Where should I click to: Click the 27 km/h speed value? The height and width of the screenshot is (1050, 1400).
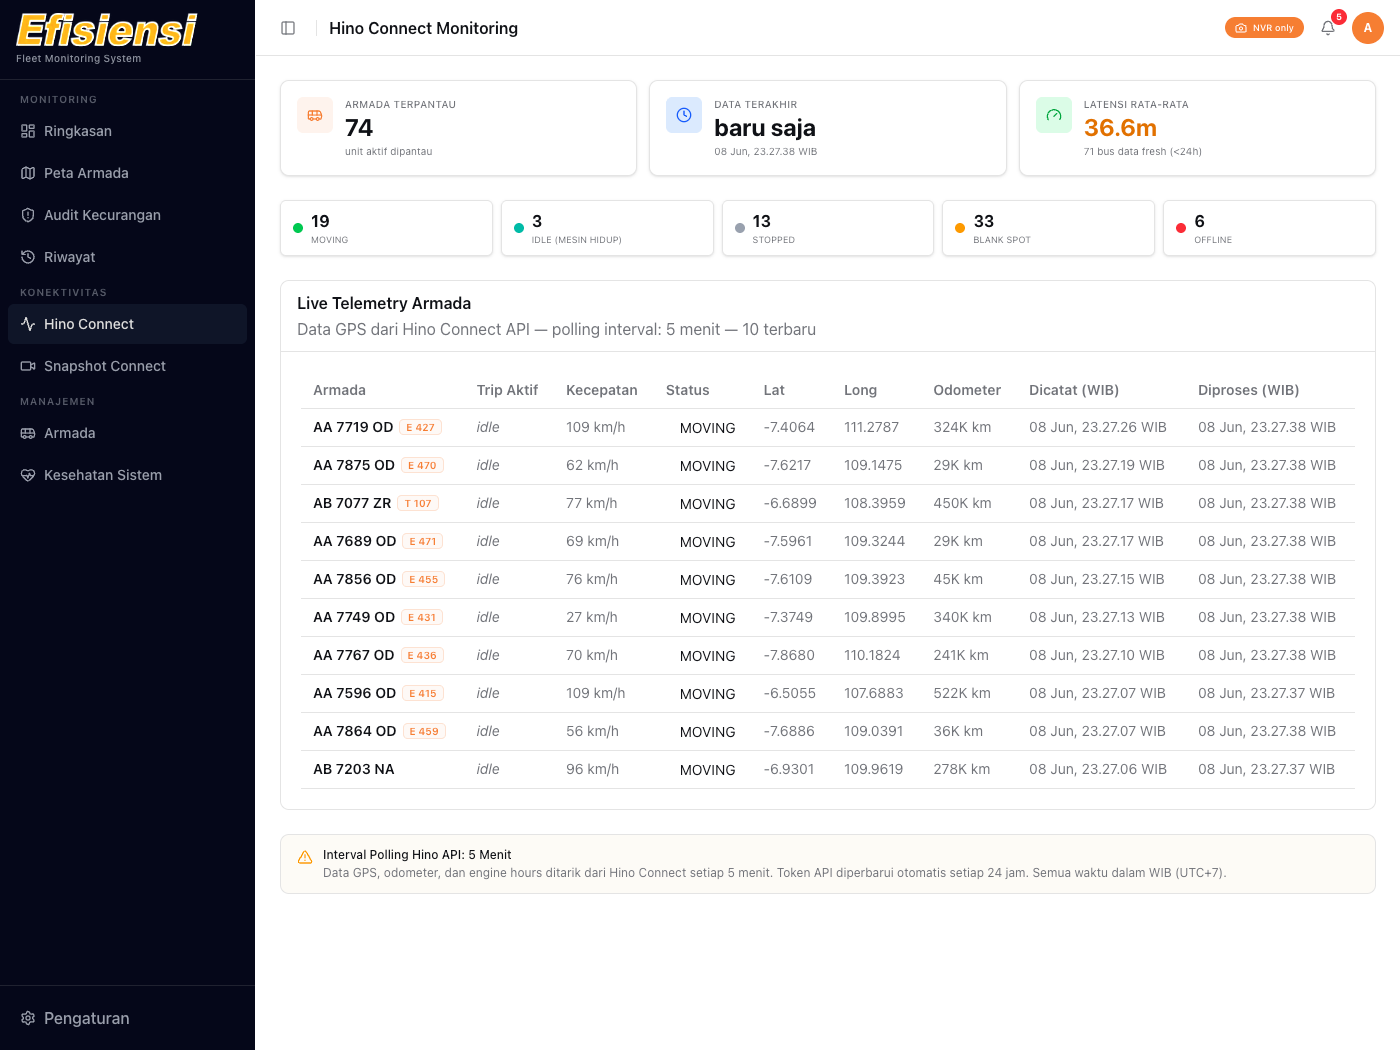coord(592,617)
